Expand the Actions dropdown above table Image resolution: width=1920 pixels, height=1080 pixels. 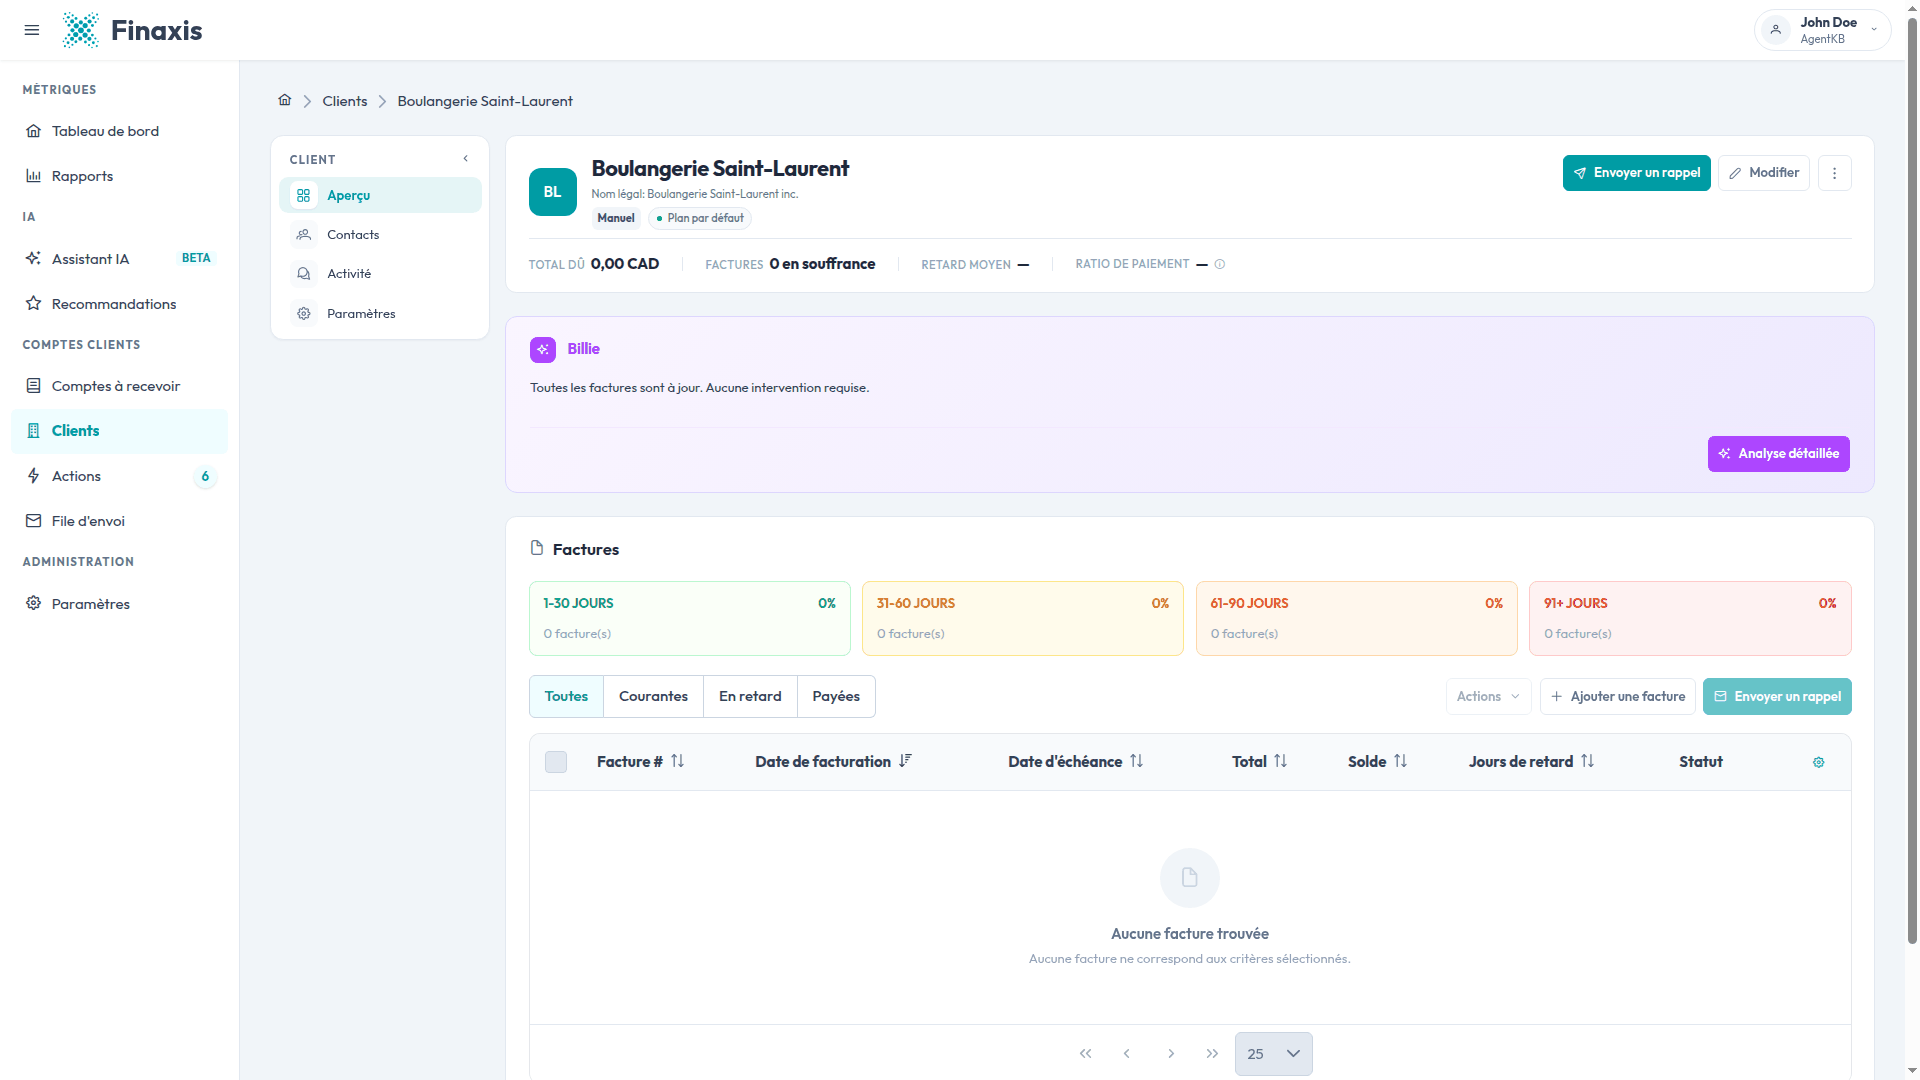[x=1488, y=697]
